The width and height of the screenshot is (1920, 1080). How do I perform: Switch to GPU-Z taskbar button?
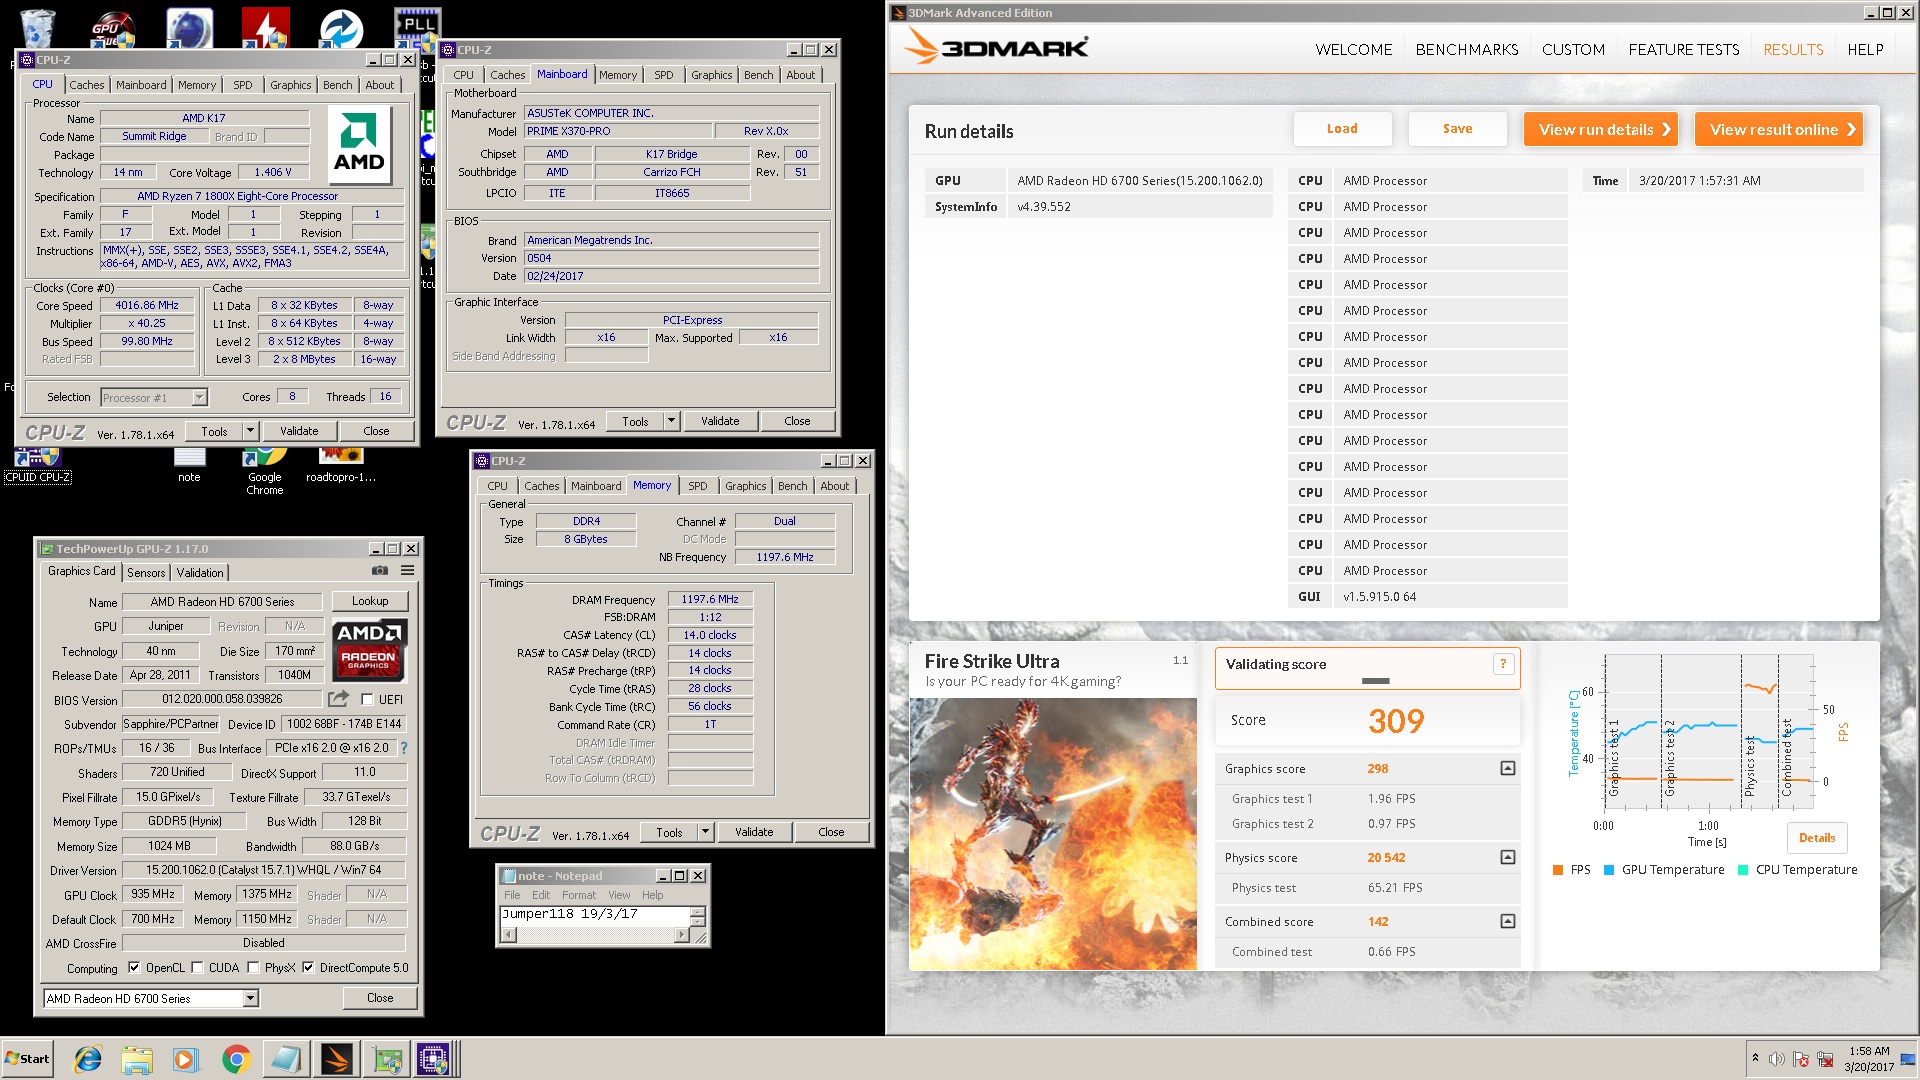(x=387, y=1059)
